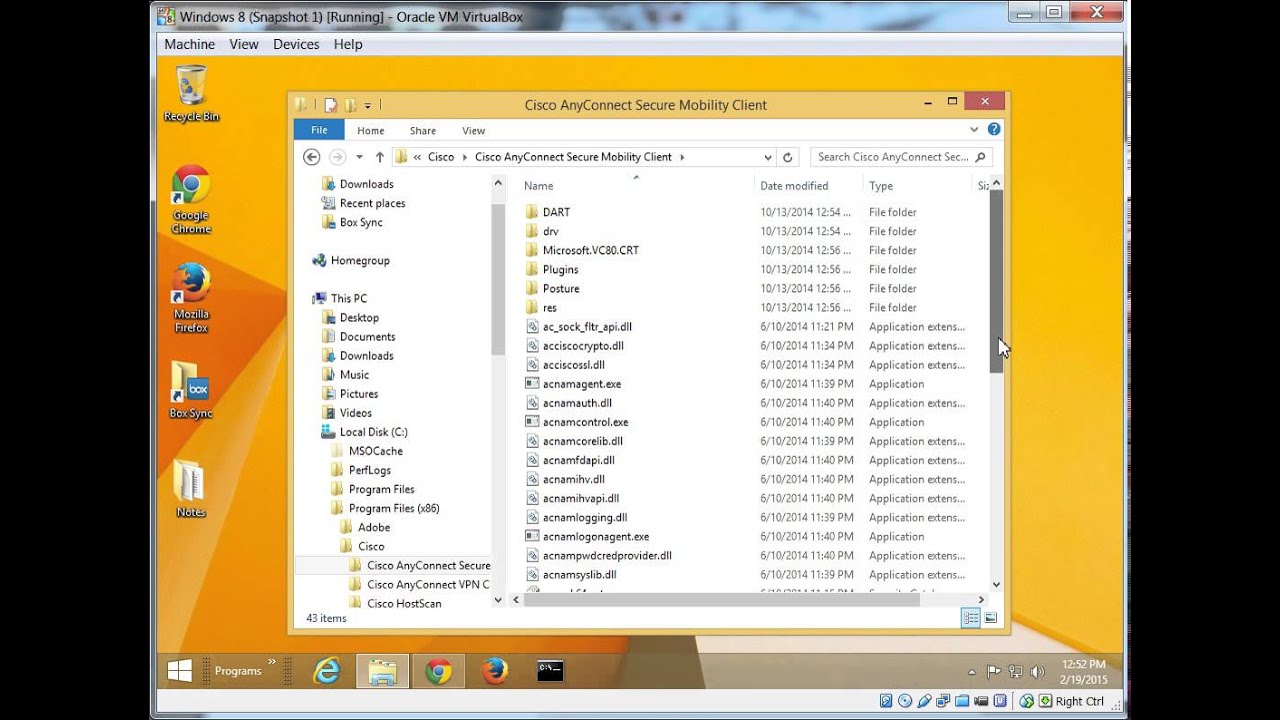Select acciscossl.dll in file list
The height and width of the screenshot is (720, 1280).
(574, 365)
